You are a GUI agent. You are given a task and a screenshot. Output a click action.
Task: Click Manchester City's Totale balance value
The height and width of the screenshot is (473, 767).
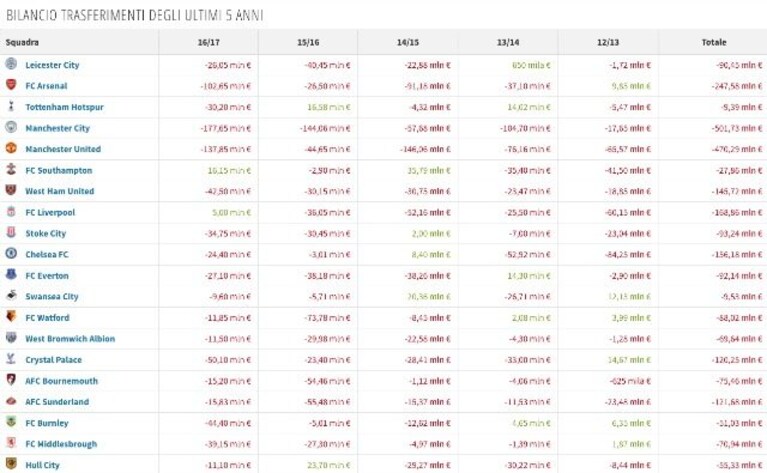click(737, 128)
